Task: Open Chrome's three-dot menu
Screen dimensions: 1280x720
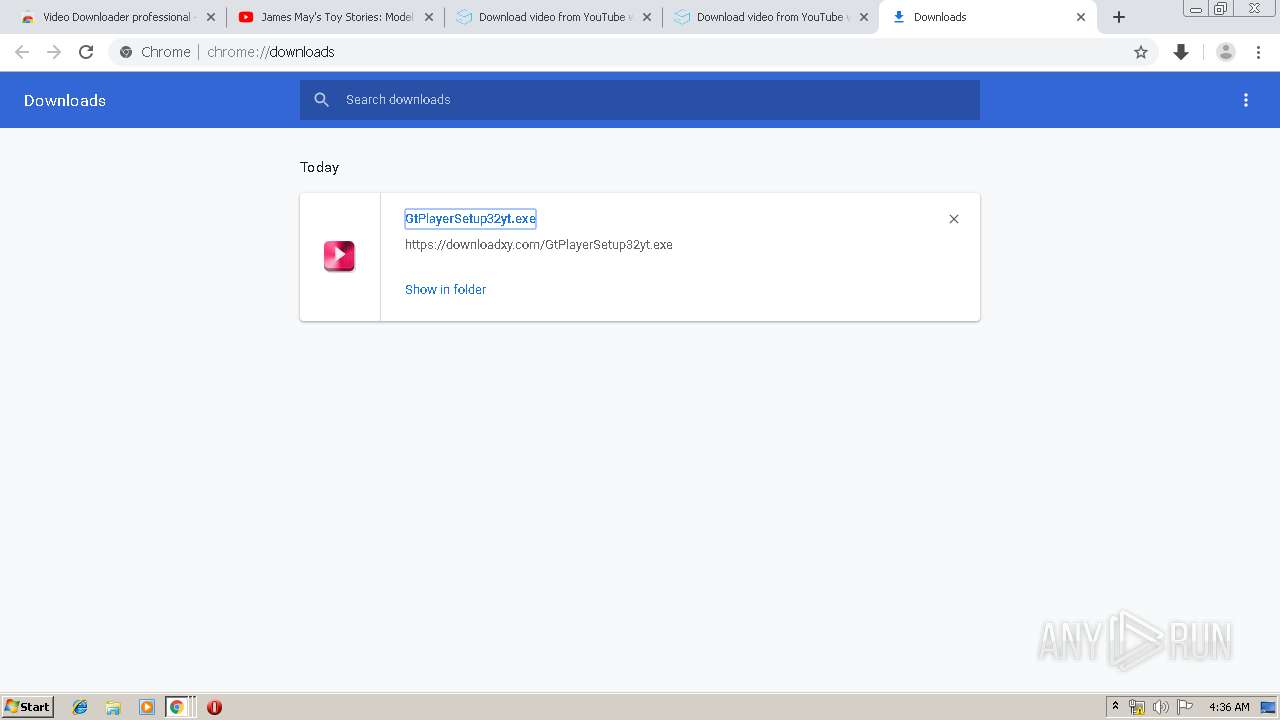Action: point(1259,52)
